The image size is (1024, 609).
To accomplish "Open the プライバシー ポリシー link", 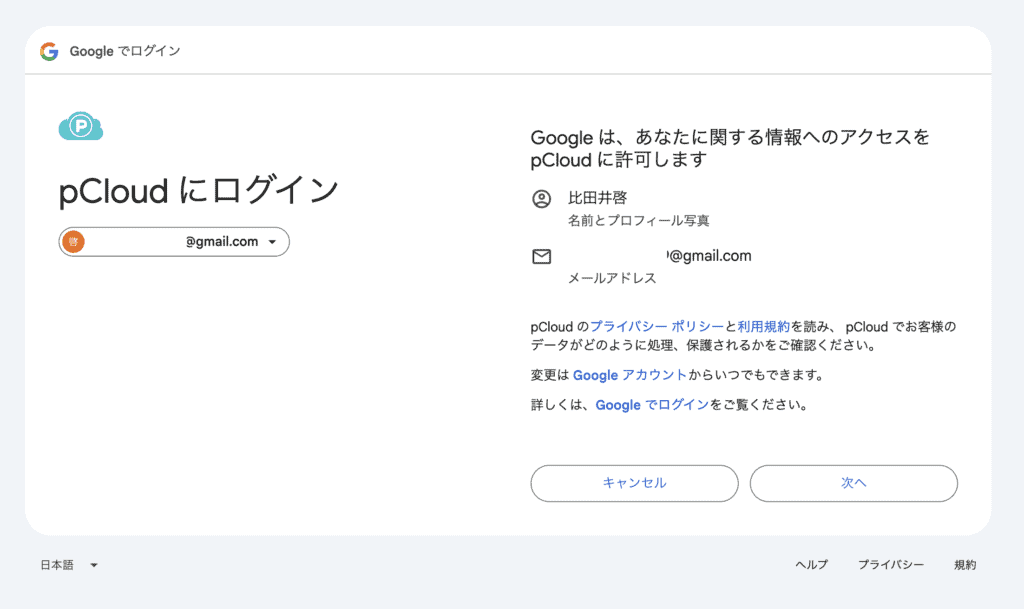I will coord(657,326).
